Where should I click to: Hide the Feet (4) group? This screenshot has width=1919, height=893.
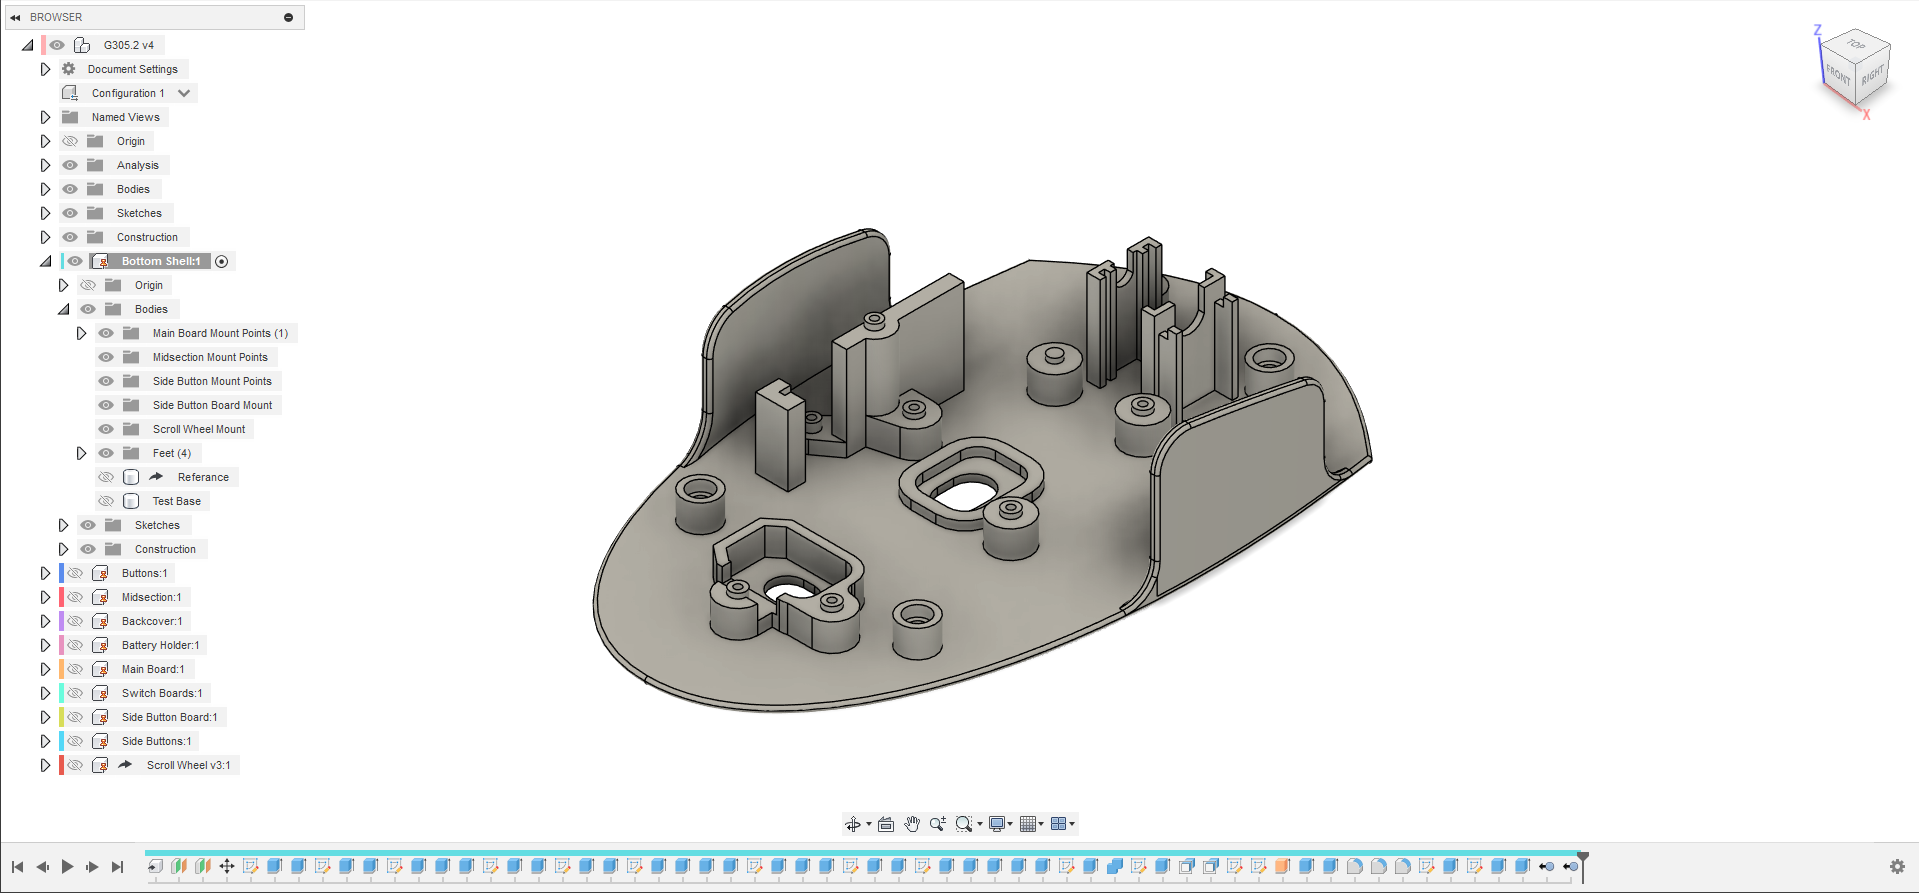point(106,453)
